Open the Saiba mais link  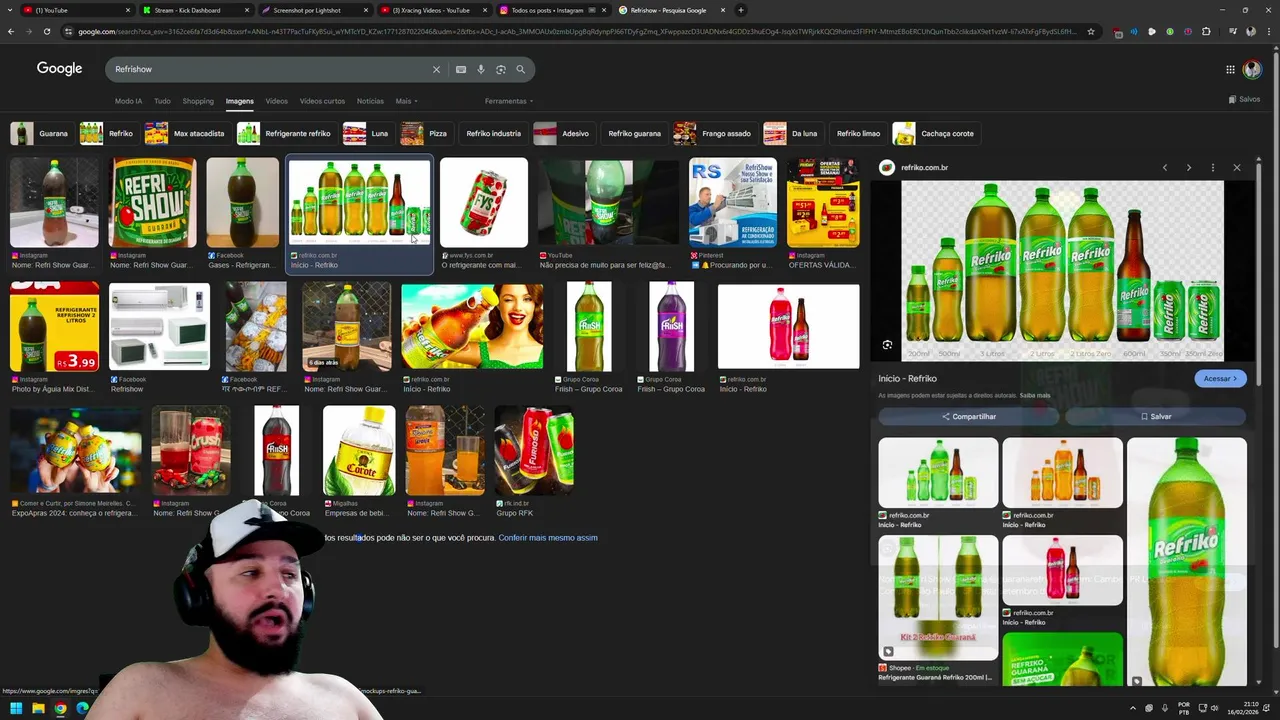coord(1035,396)
